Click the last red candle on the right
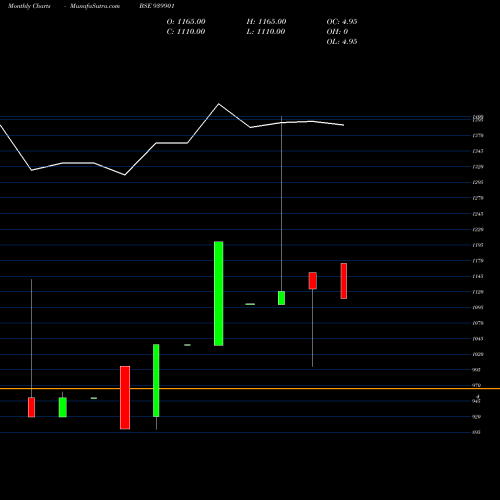The height and width of the screenshot is (500, 500). (344, 281)
